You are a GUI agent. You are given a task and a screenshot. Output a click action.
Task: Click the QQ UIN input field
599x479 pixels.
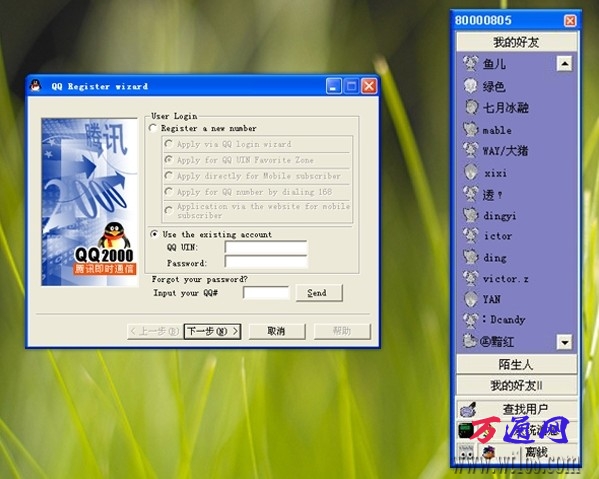coord(266,247)
